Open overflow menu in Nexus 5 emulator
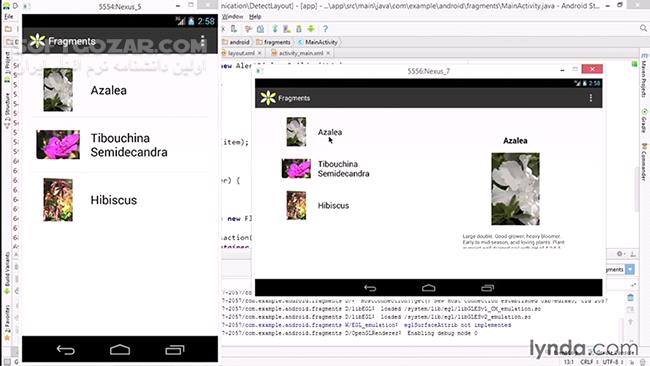This screenshot has width=650, height=366. 202,41
